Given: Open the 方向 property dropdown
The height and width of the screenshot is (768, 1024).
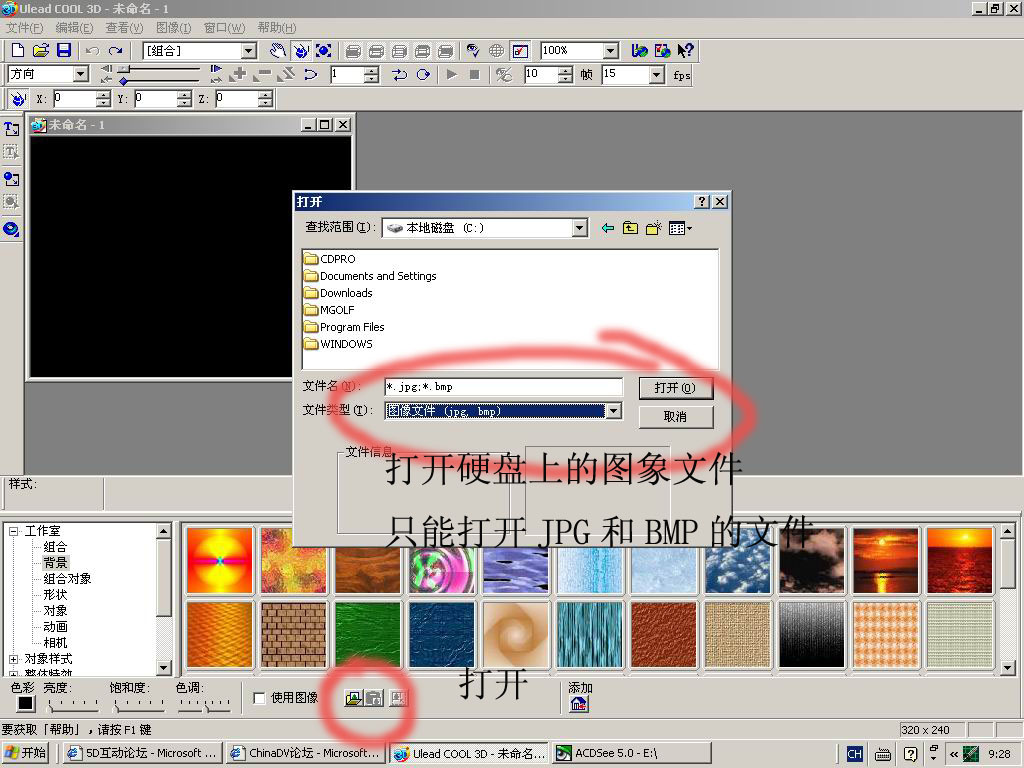Looking at the screenshot, I should (x=81, y=74).
